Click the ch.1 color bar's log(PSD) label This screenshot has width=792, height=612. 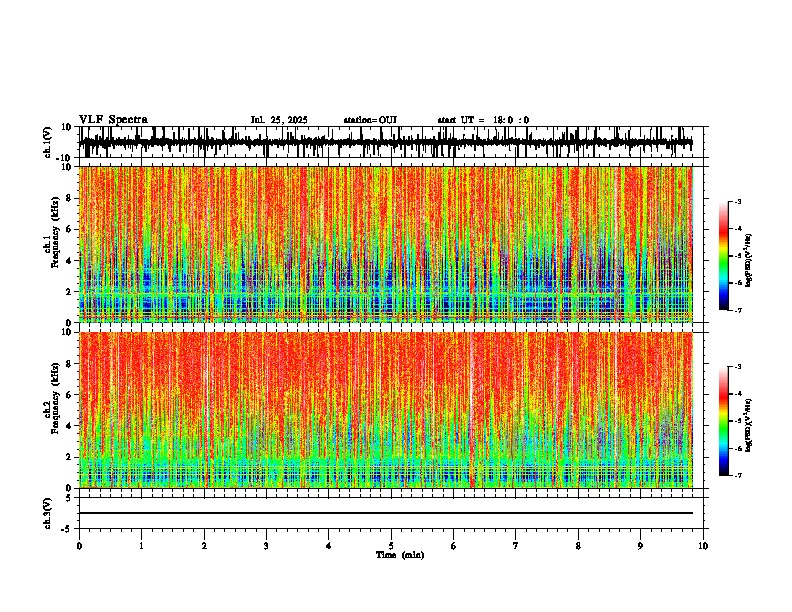(x=748, y=261)
